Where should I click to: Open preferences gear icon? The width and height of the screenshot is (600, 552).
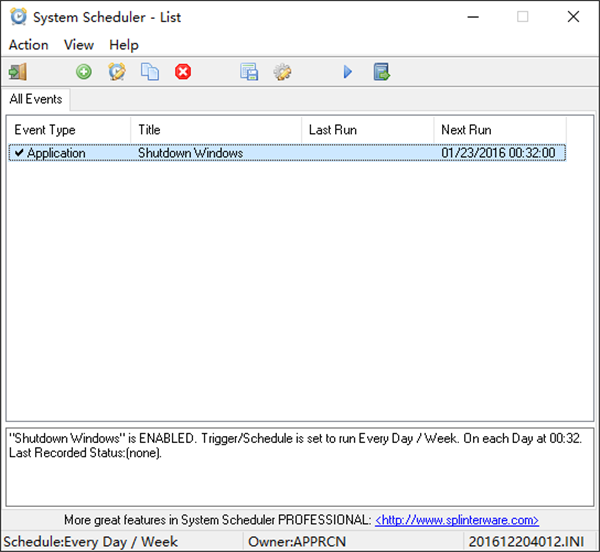282,72
